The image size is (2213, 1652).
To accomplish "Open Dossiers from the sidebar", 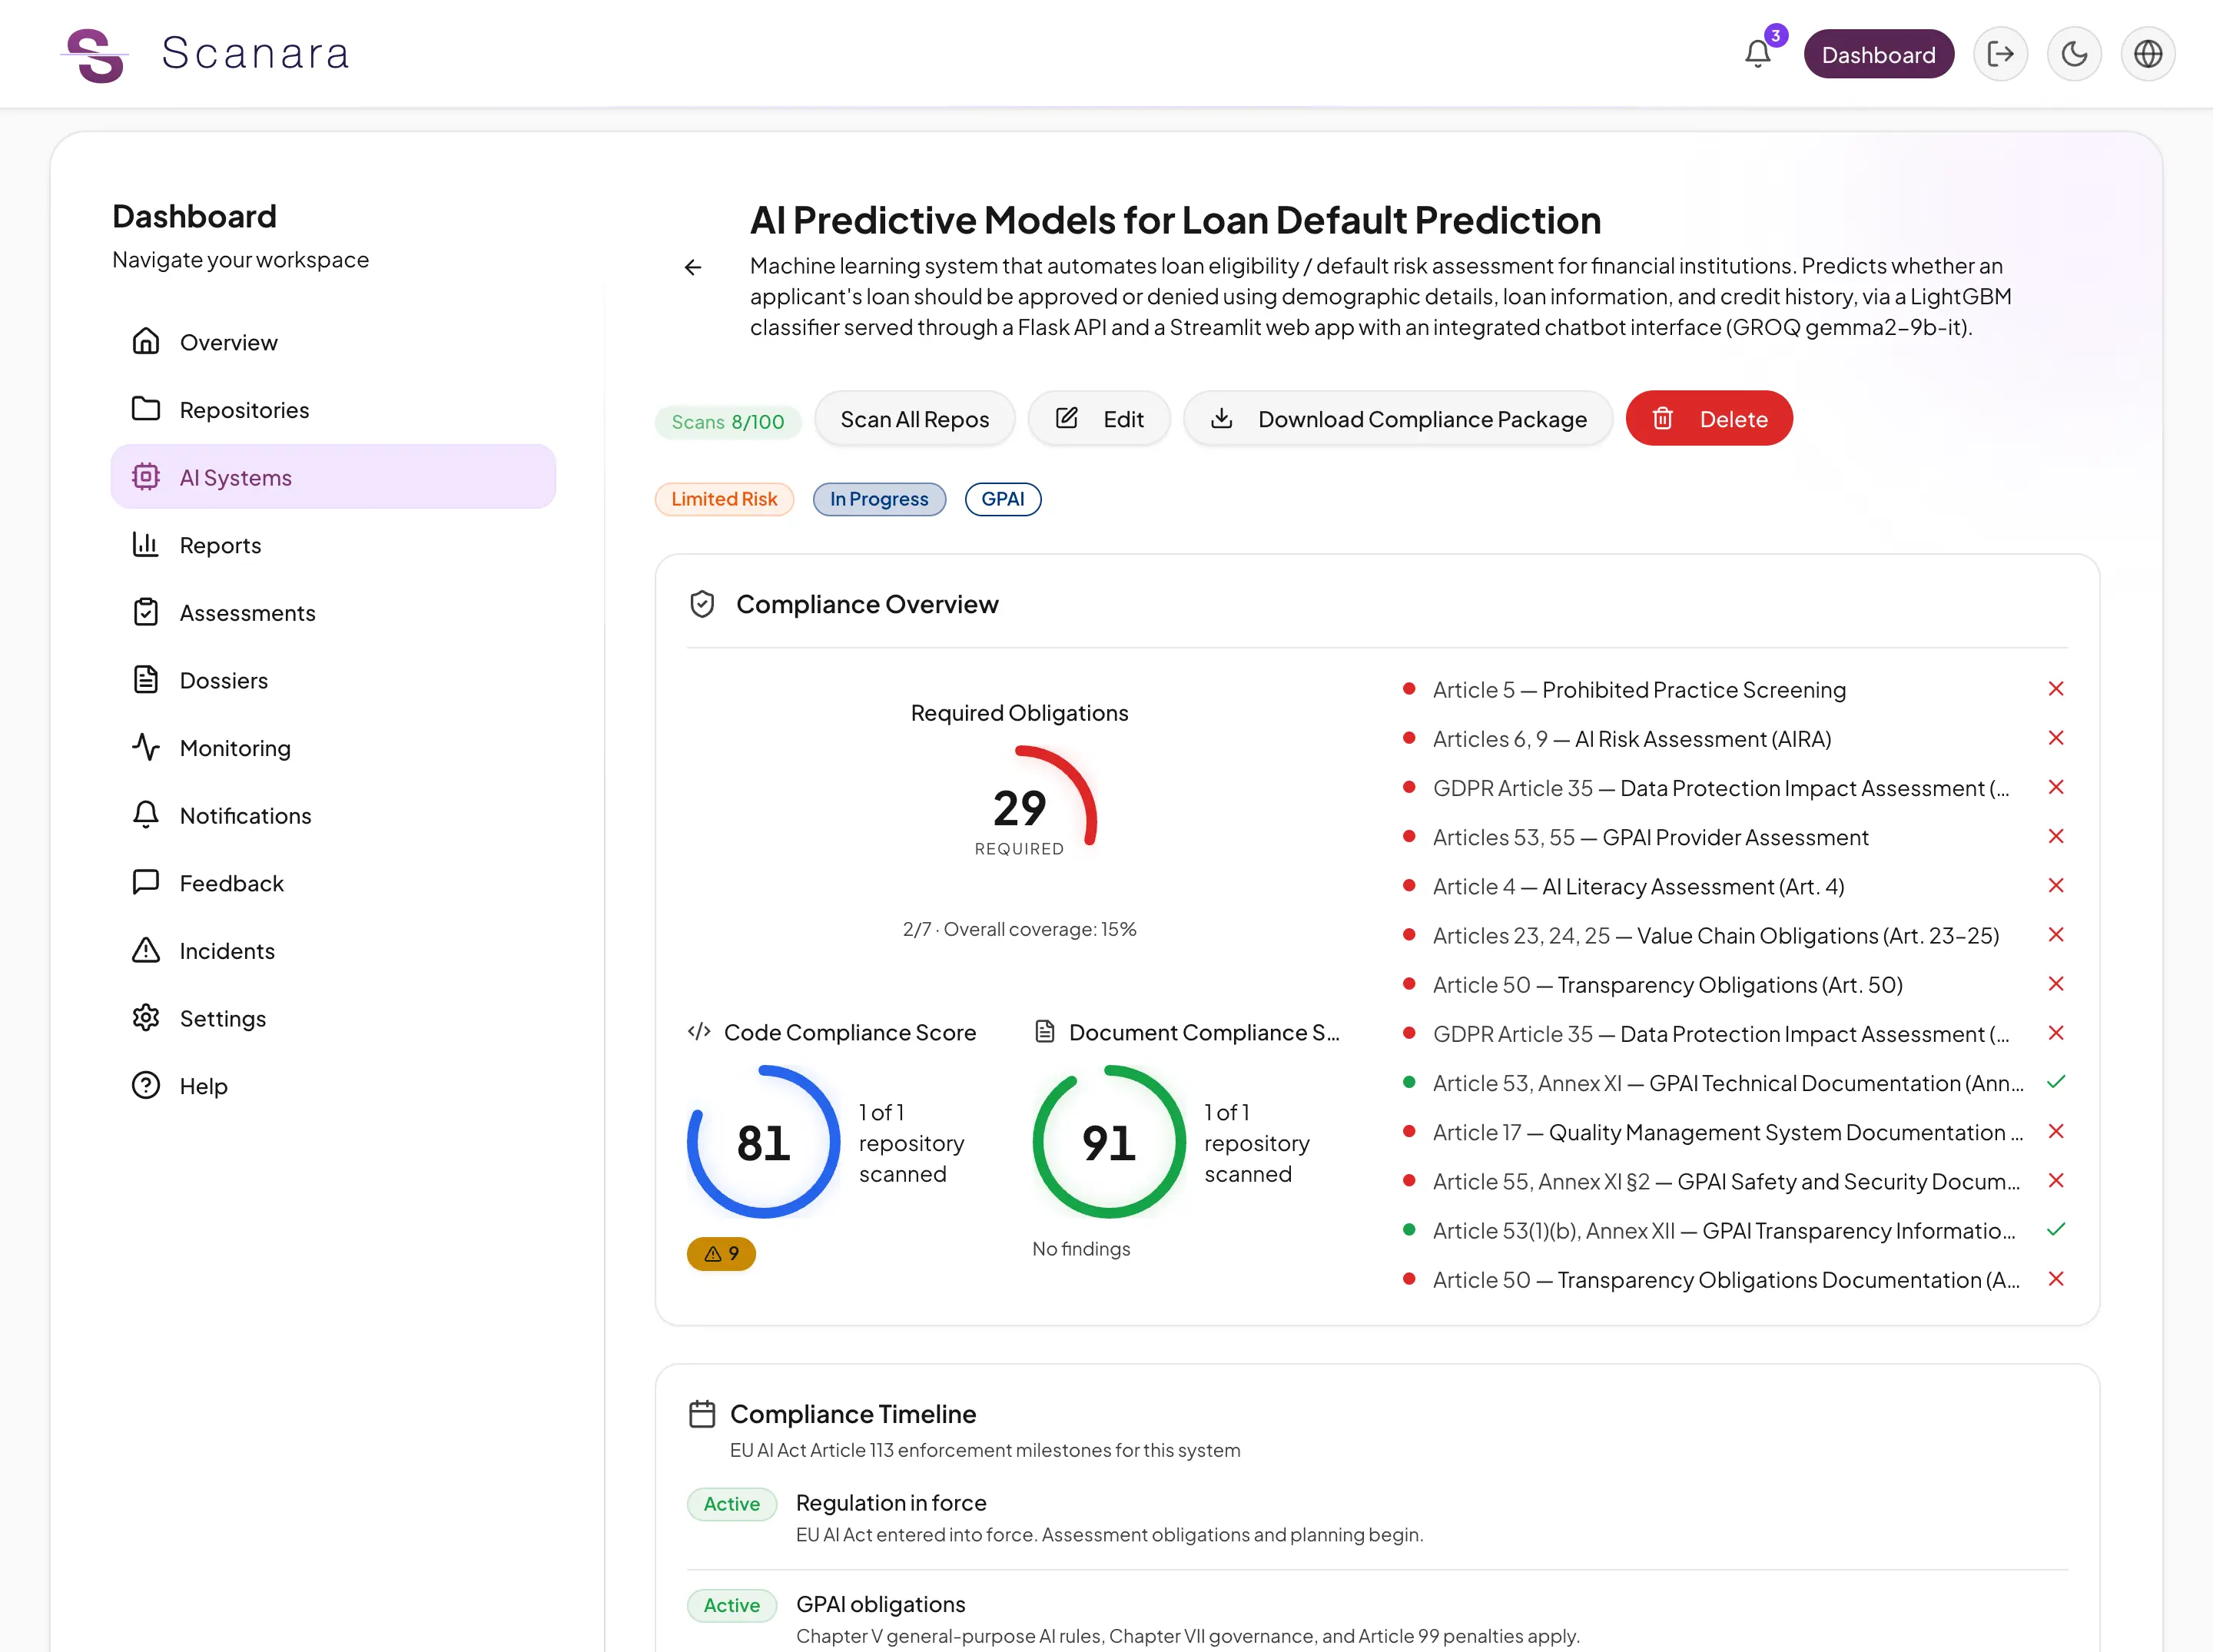I will pyautogui.click(x=333, y=680).
